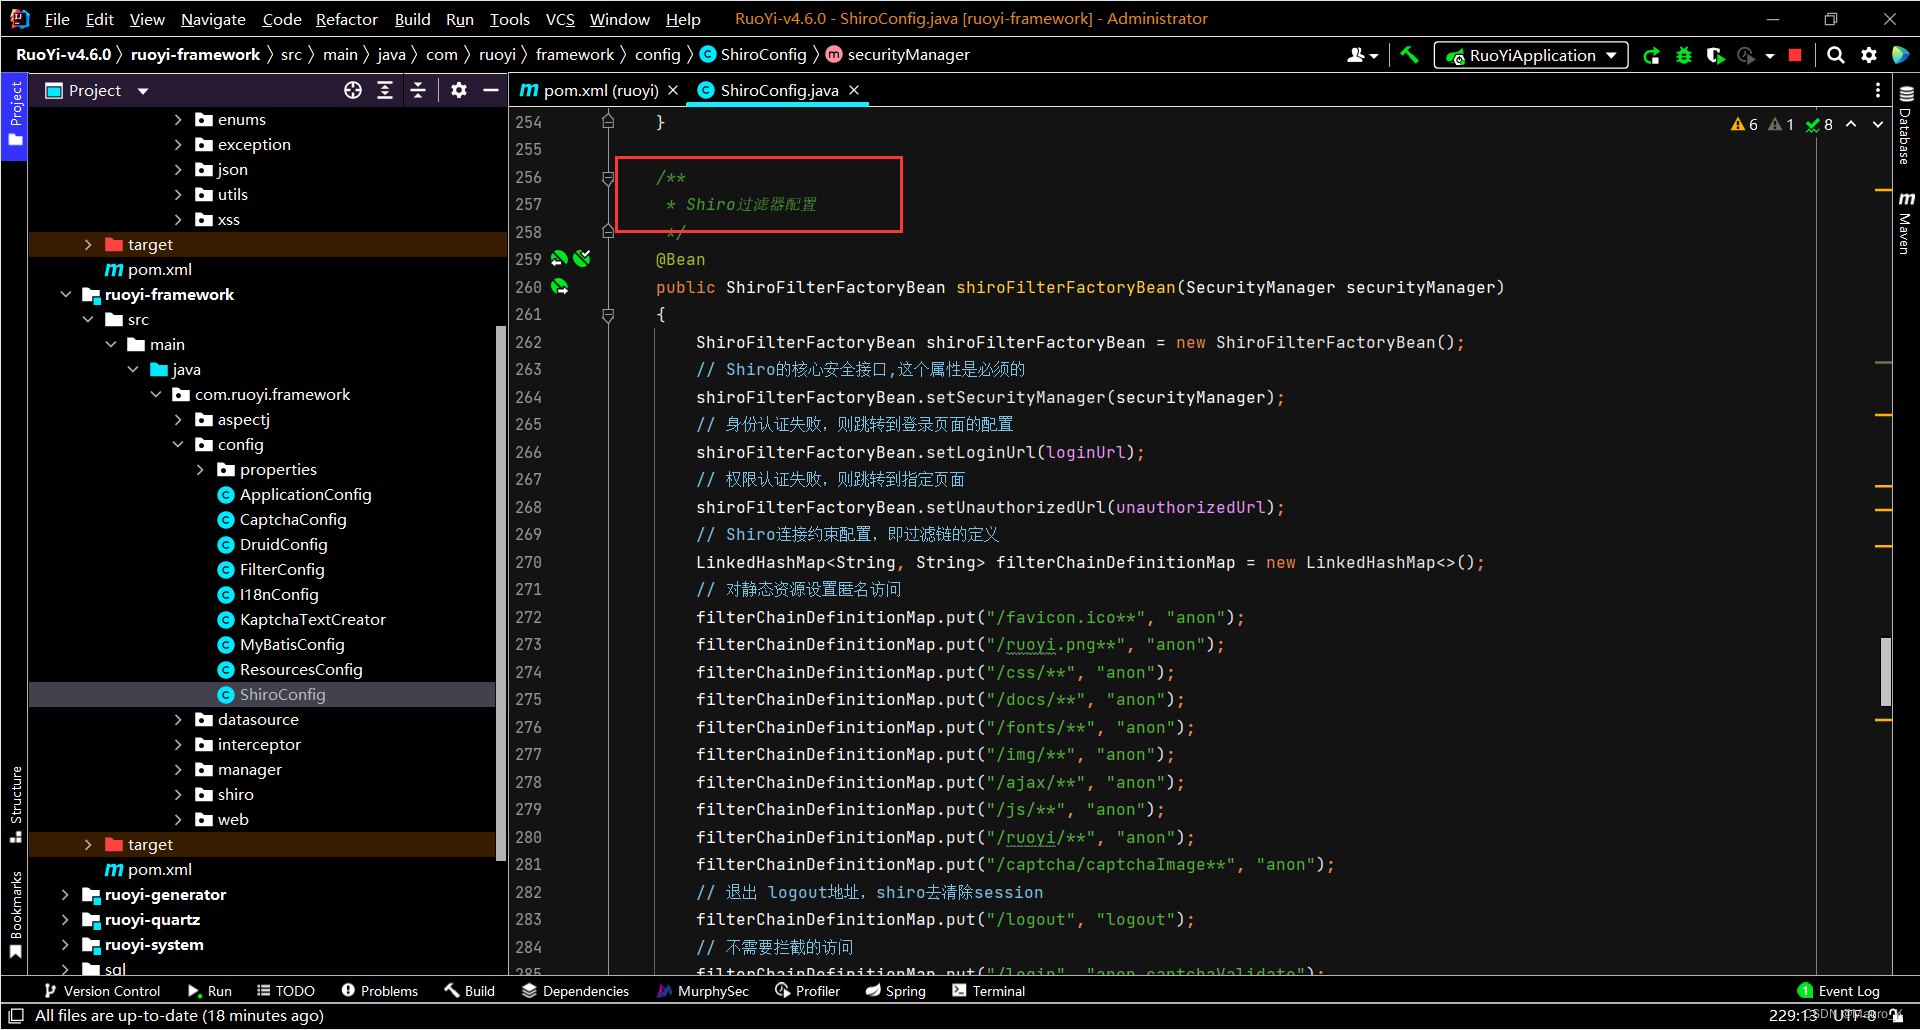Open the Dependencies tool window
1920x1030 pixels.
[576, 991]
